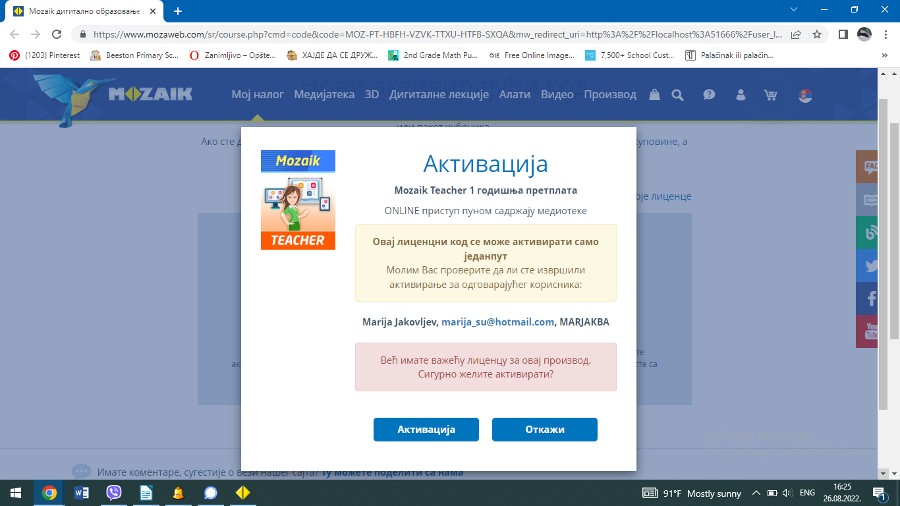Bookmark this page with the star icon
This screenshot has width=900, height=506.
pos(817,34)
